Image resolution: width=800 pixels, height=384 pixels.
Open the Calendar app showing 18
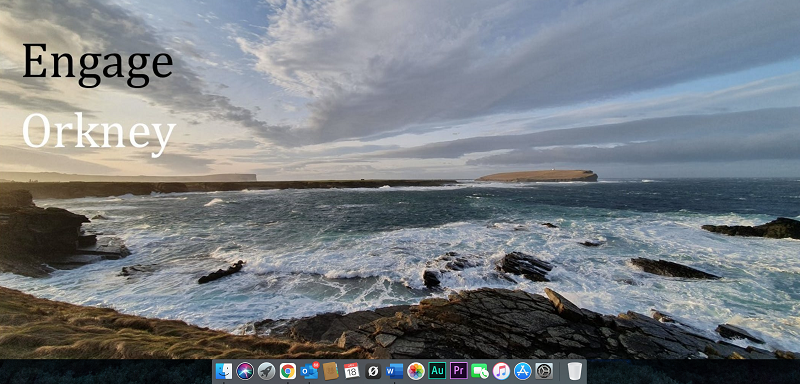pyautogui.click(x=352, y=371)
